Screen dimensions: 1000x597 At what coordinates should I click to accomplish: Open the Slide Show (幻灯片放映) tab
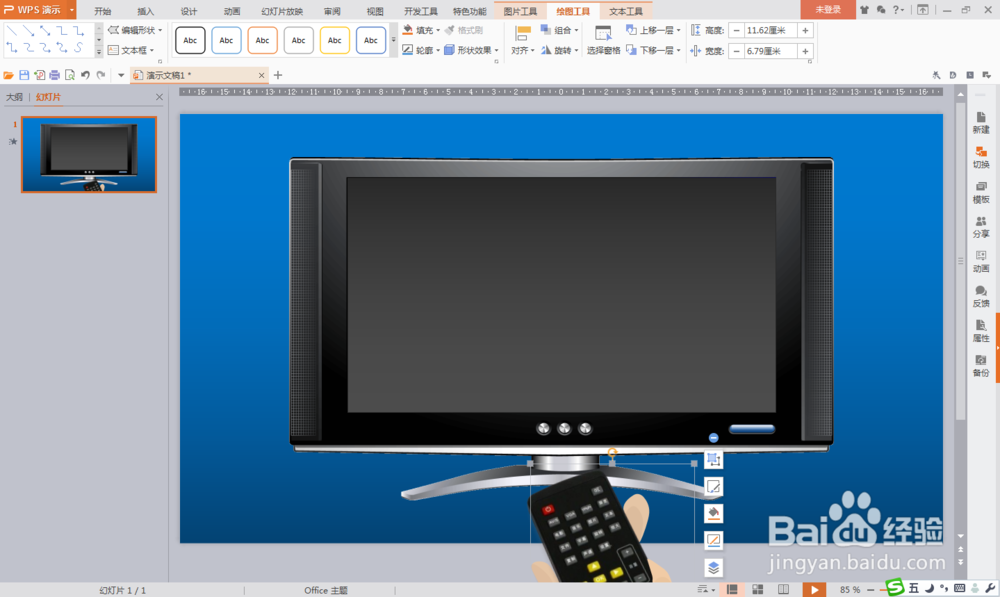pos(282,11)
